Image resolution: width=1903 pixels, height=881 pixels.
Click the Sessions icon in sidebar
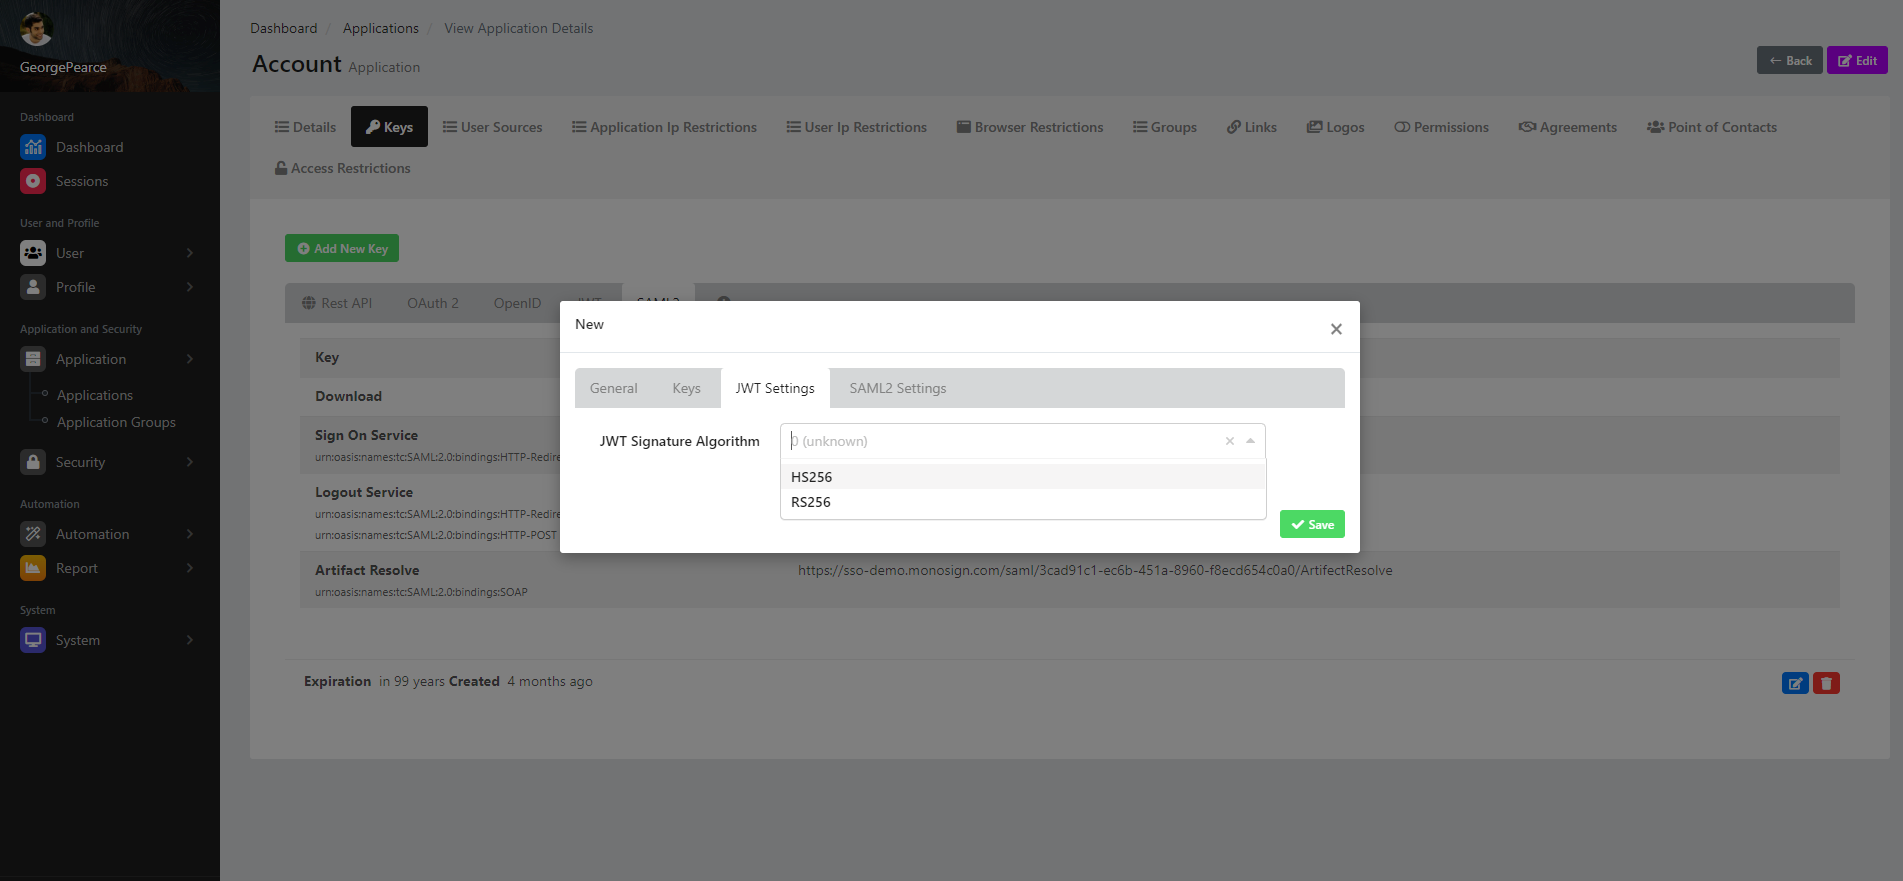pyautogui.click(x=33, y=181)
